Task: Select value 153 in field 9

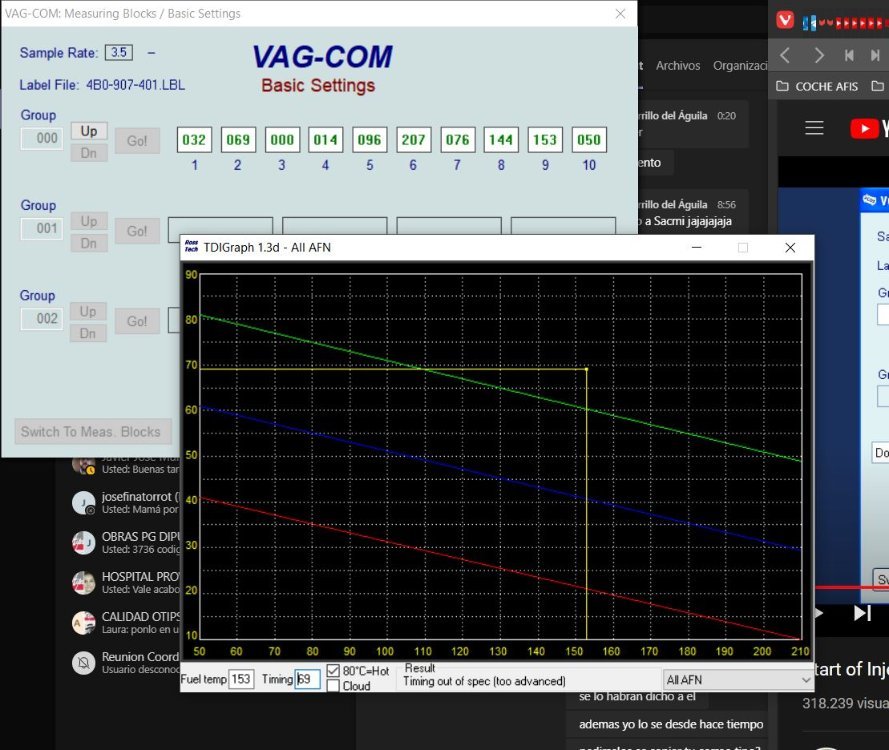Action: [x=545, y=140]
